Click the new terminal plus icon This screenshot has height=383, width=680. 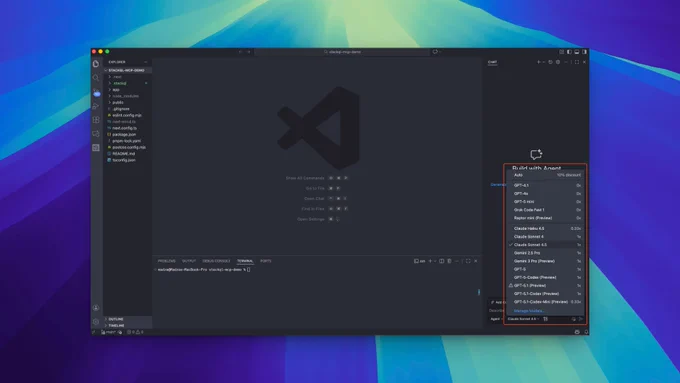click(430, 261)
